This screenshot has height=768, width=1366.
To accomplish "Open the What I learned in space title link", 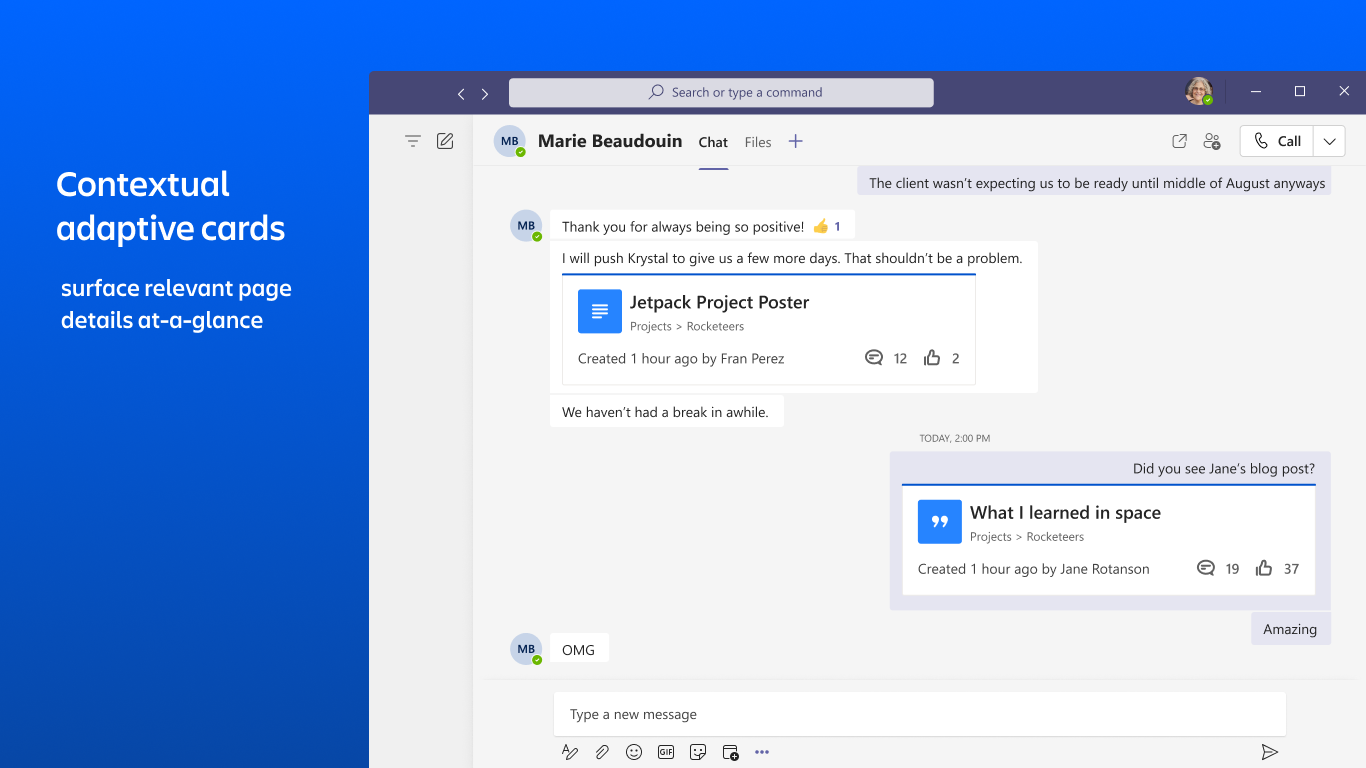I will coord(1065,512).
